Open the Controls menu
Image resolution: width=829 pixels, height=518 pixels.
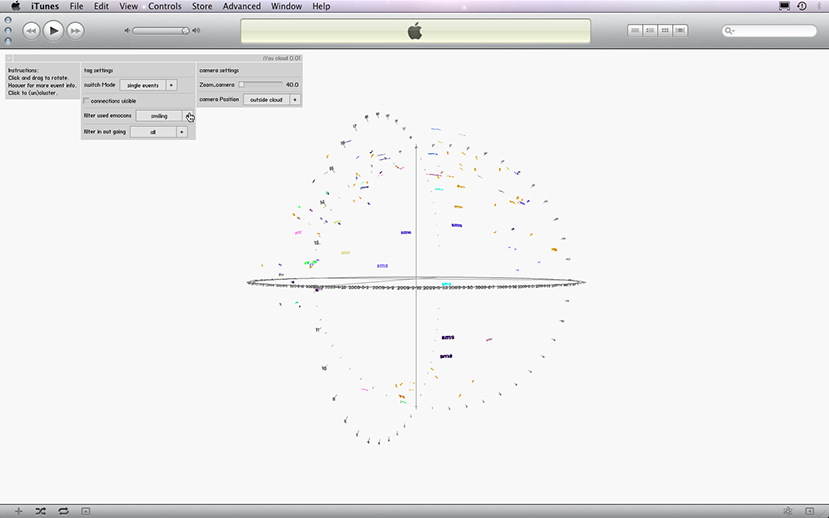165,6
